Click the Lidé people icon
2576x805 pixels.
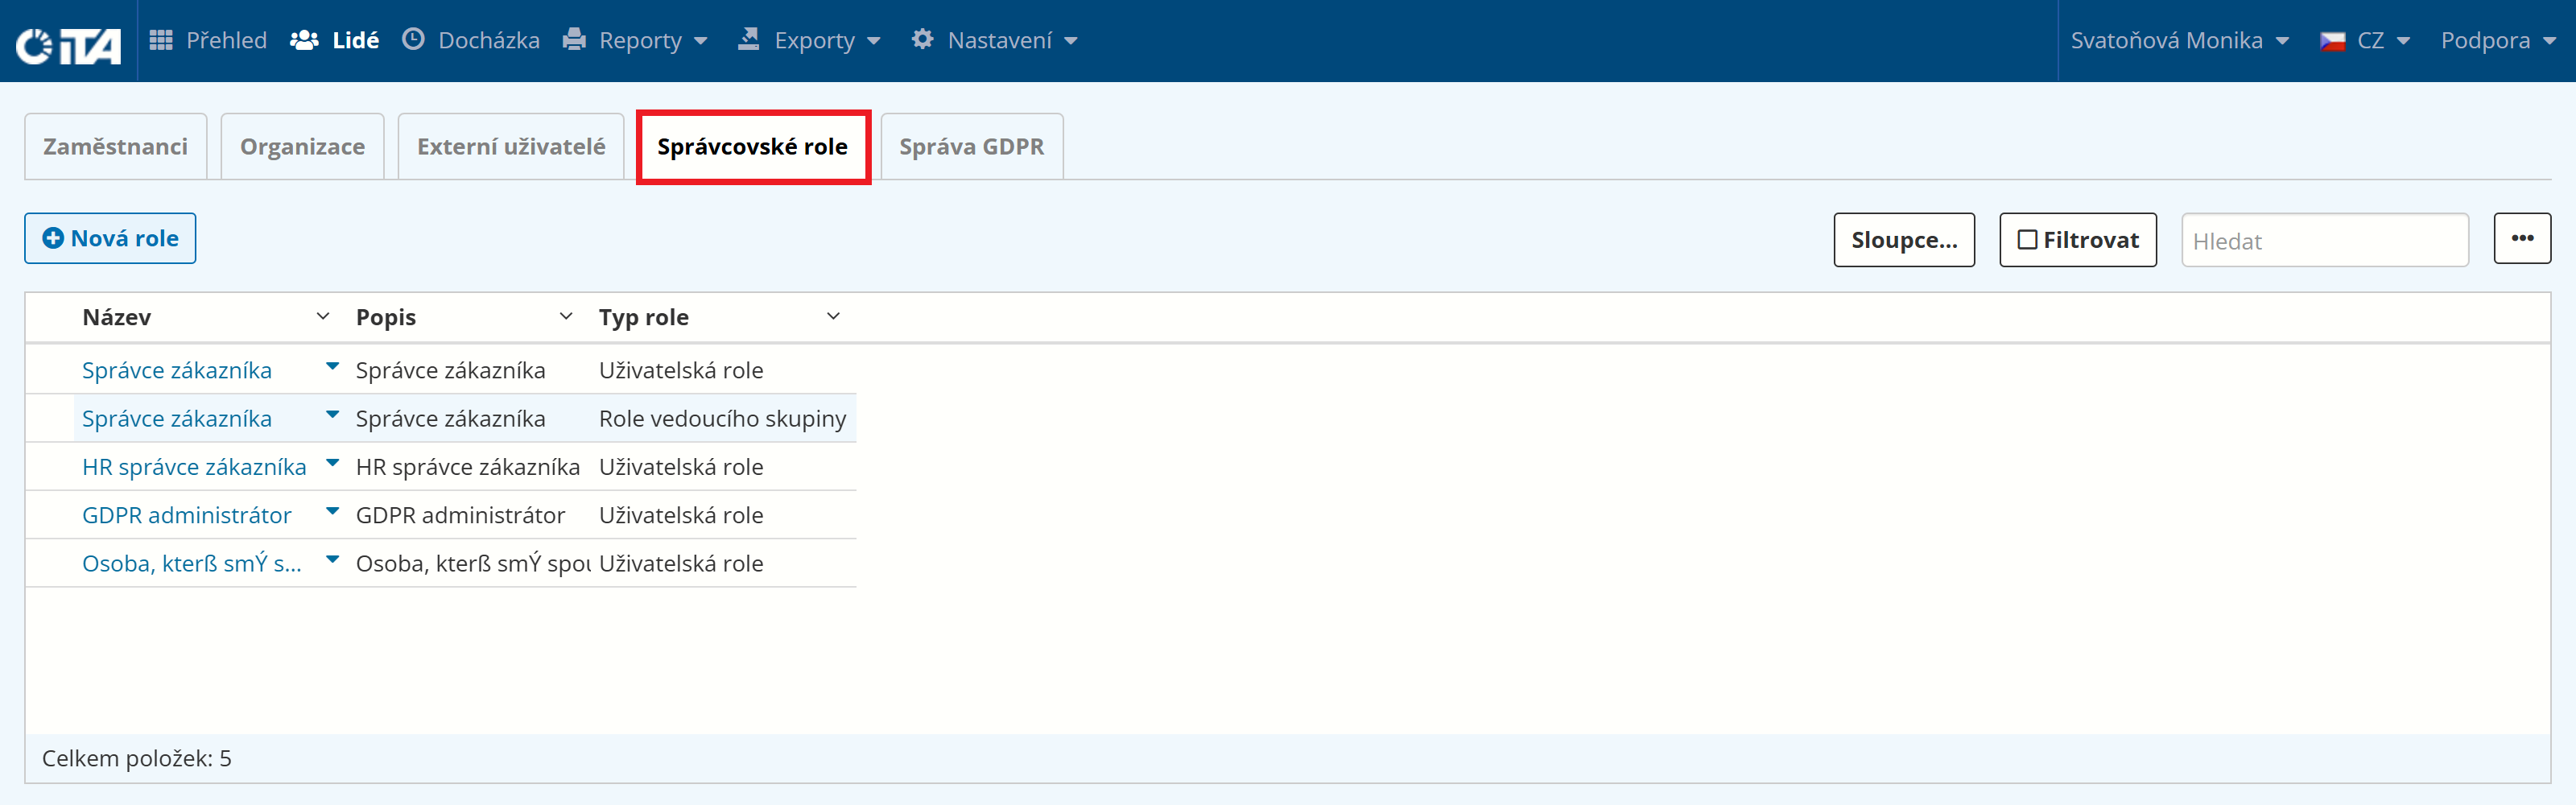pyautogui.click(x=304, y=40)
